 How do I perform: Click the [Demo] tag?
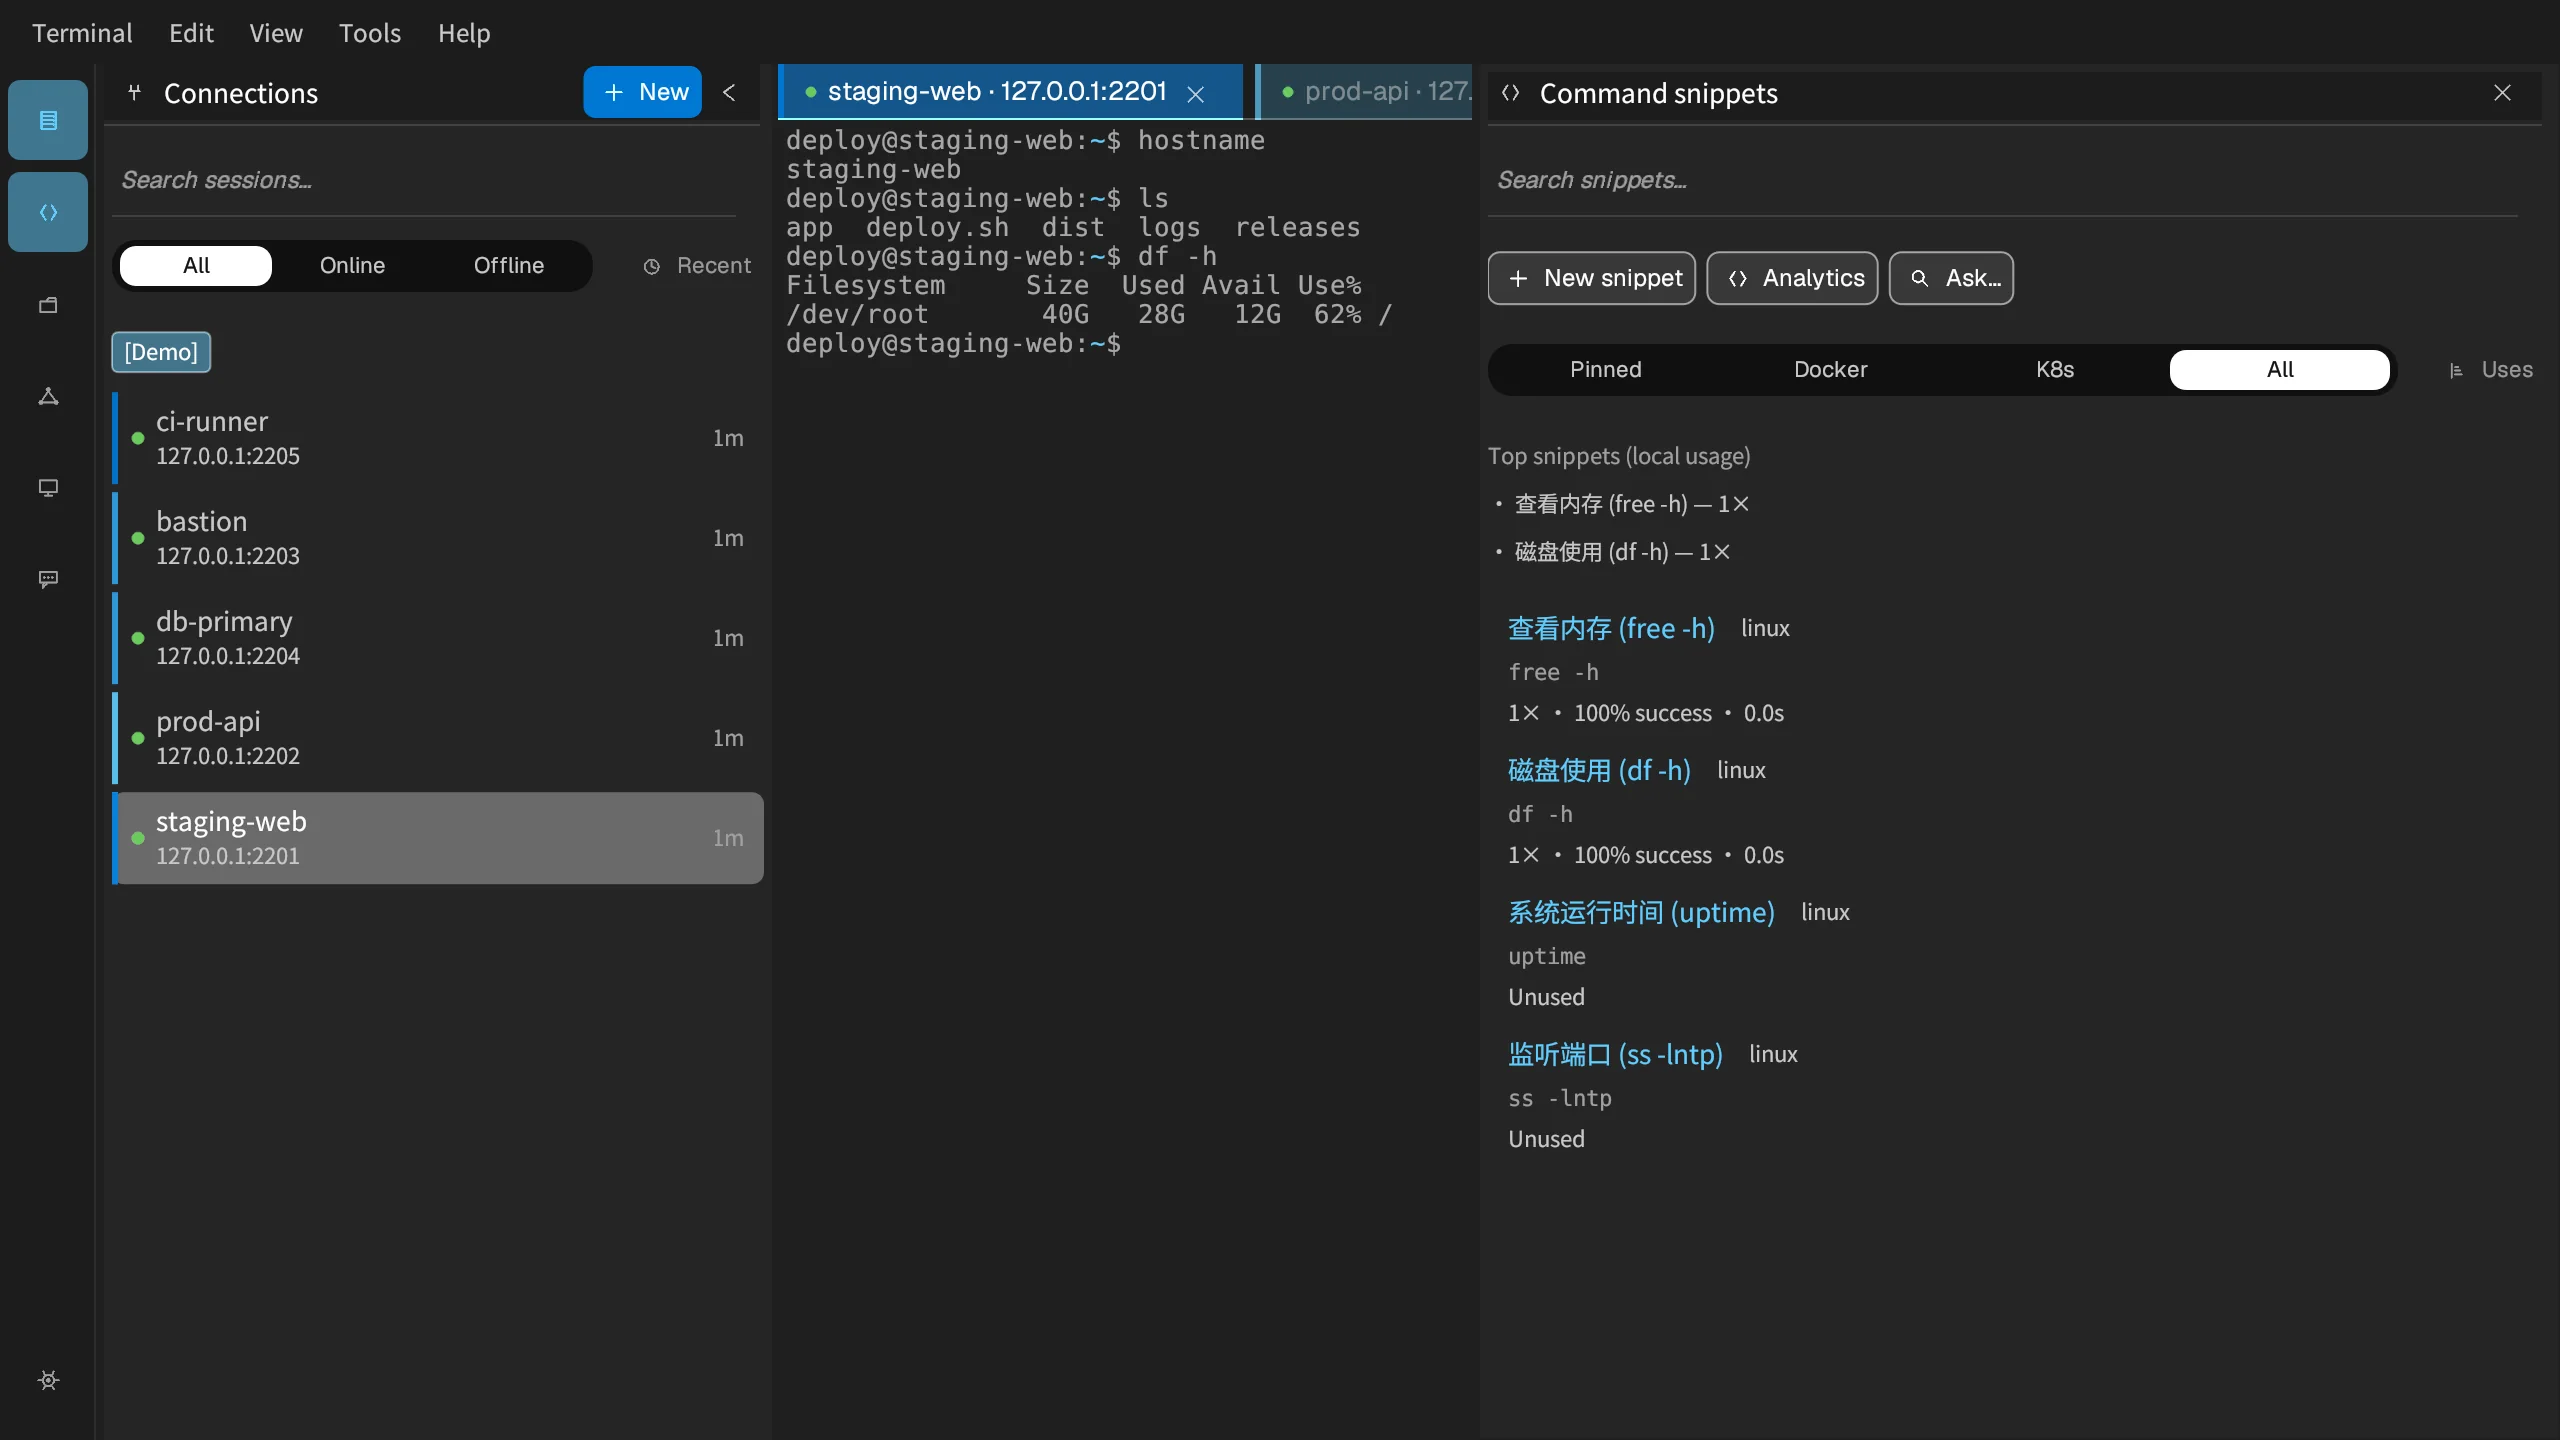161,352
